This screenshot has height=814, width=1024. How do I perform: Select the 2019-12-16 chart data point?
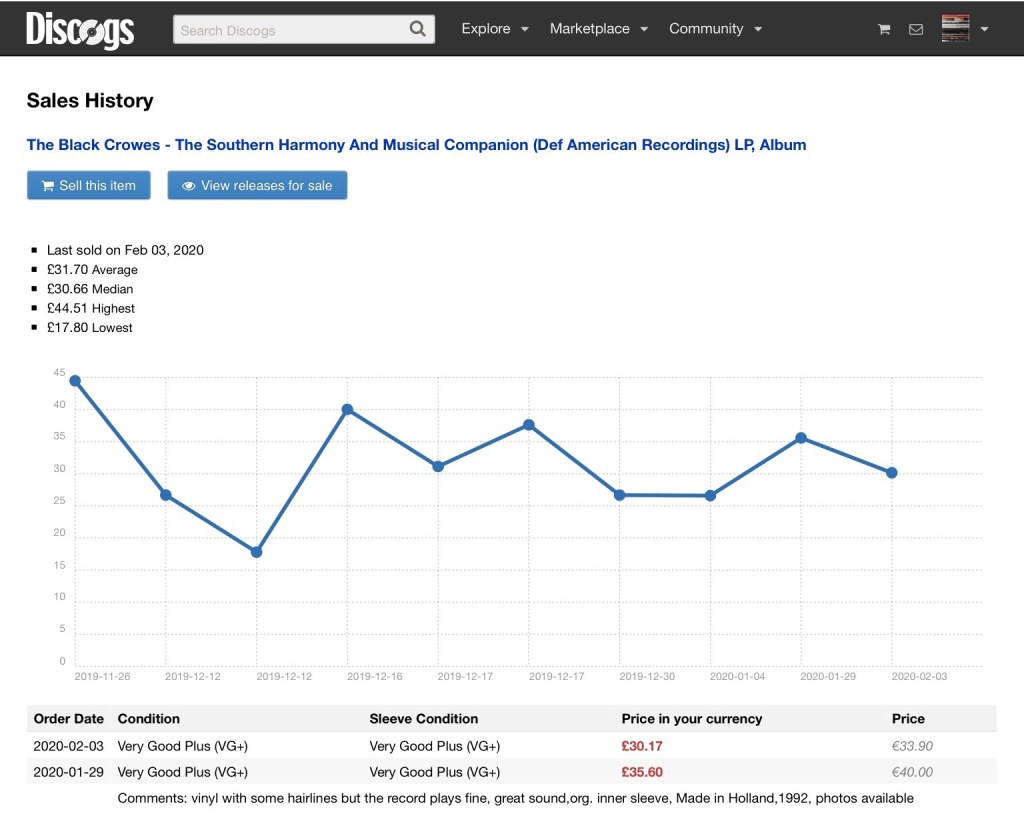point(347,409)
